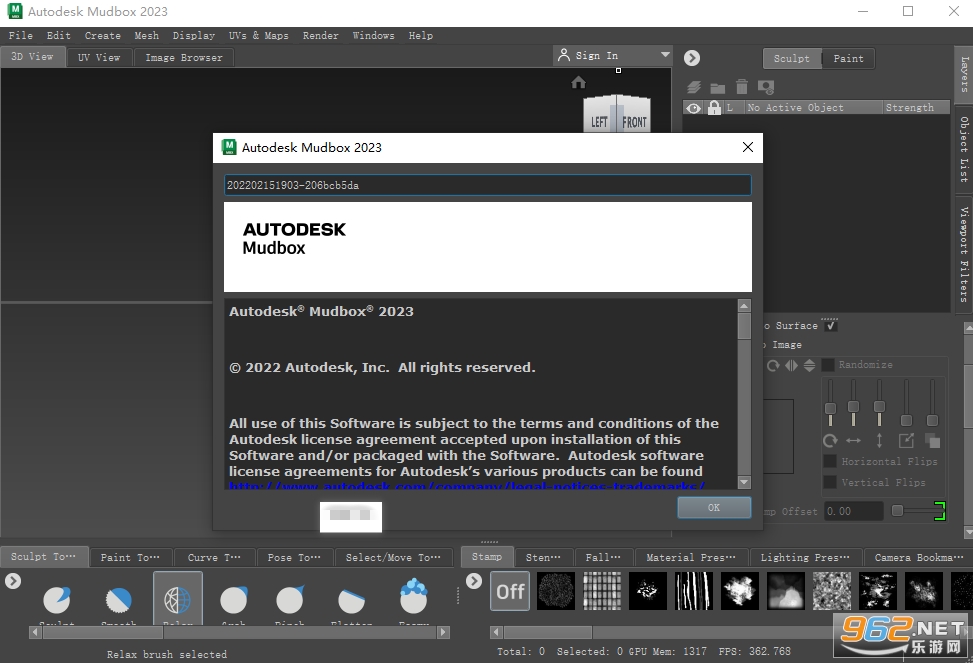Click the FRONT face of view cube

pos(634,120)
